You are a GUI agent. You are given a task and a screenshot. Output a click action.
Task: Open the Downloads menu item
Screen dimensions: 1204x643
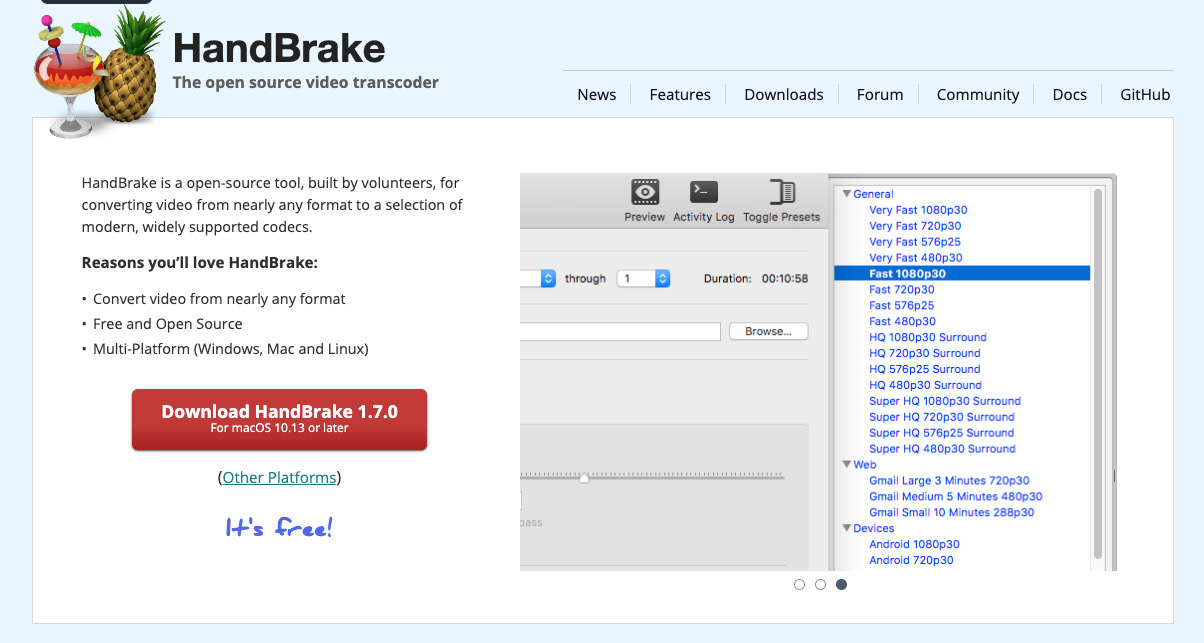point(783,94)
